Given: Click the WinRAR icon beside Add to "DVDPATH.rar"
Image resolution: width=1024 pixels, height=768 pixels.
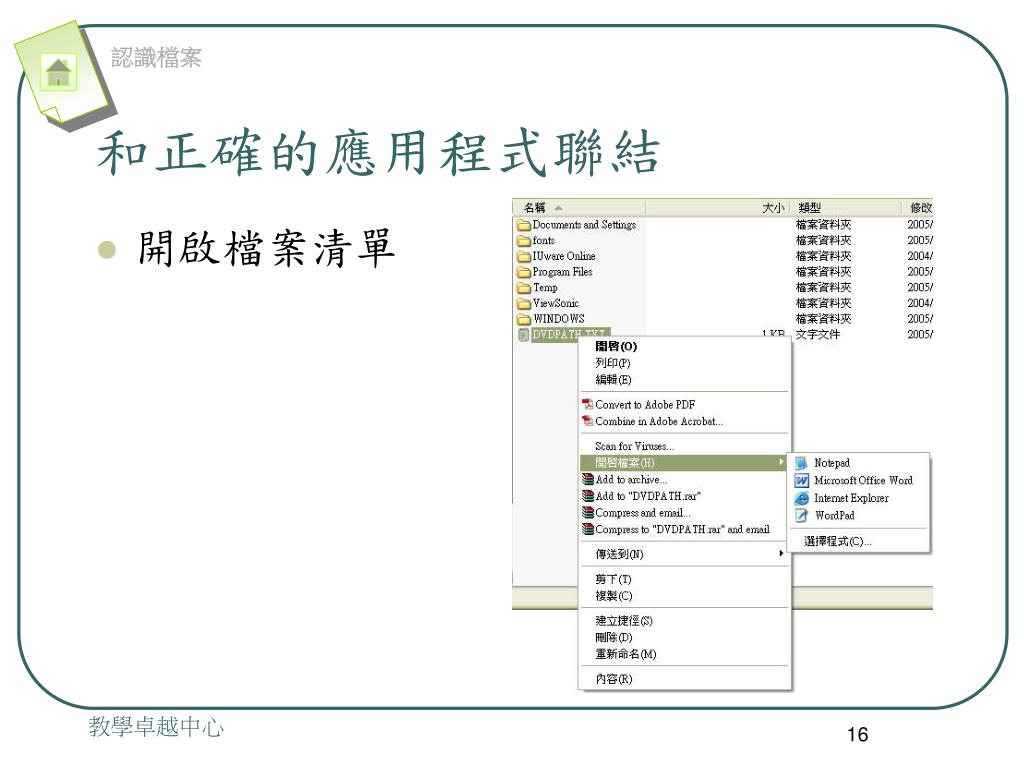Looking at the screenshot, I should 588,496.
